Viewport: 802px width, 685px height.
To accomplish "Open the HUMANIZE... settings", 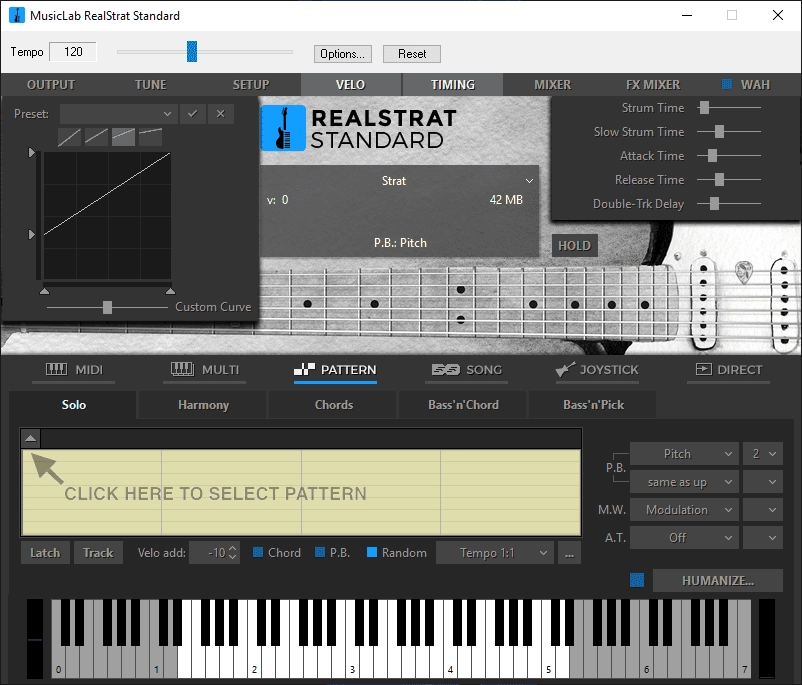I will tap(718, 581).
